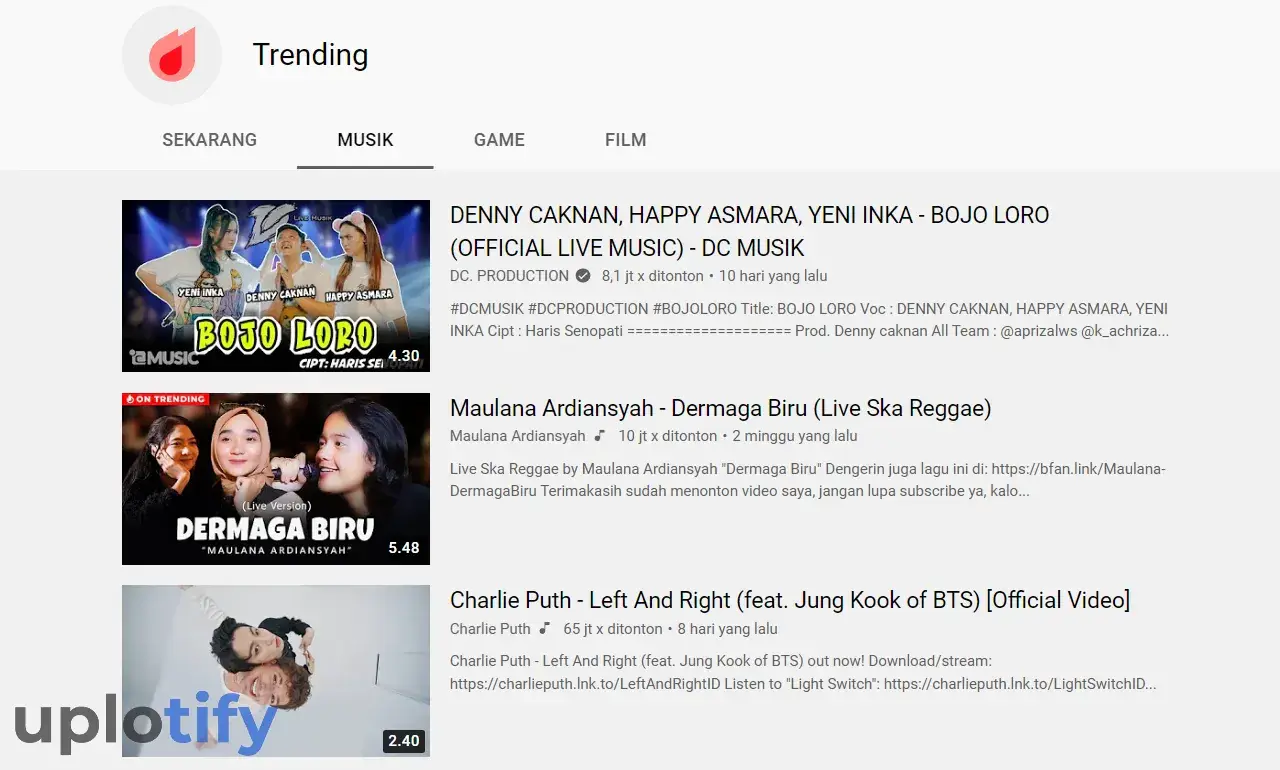
Task: Click the #DCMUSIK #DCPRODUCTION description text
Action: pyautogui.click(x=810, y=320)
